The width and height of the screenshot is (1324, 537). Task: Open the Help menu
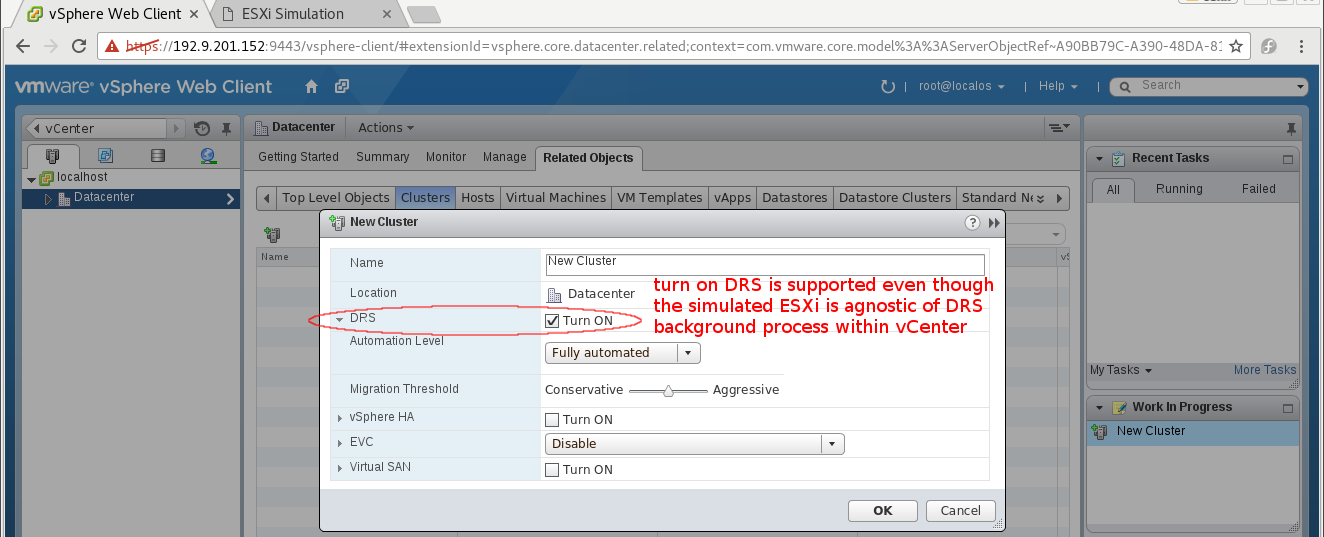click(x=1058, y=87)
